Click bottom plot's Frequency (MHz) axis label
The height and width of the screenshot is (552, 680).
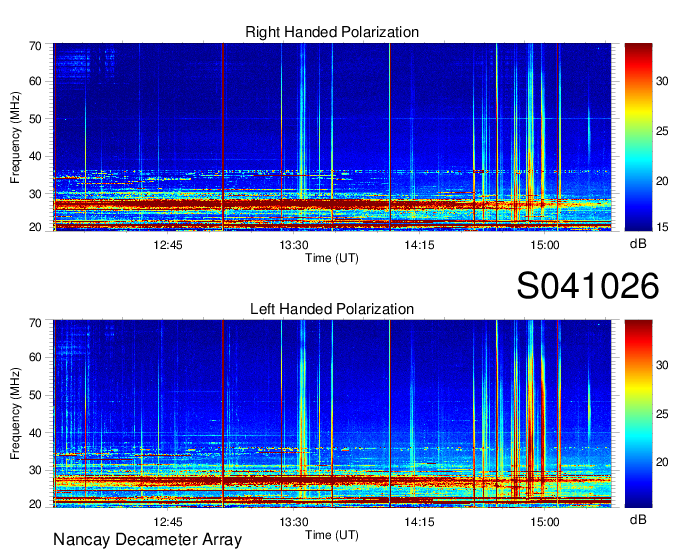(x=15, y=414)
